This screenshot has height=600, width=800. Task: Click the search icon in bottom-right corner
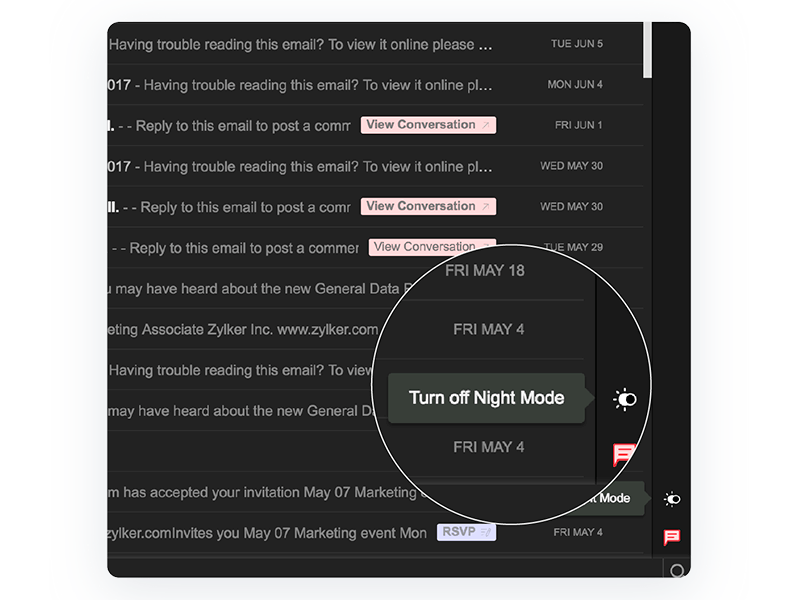point(677,571)
